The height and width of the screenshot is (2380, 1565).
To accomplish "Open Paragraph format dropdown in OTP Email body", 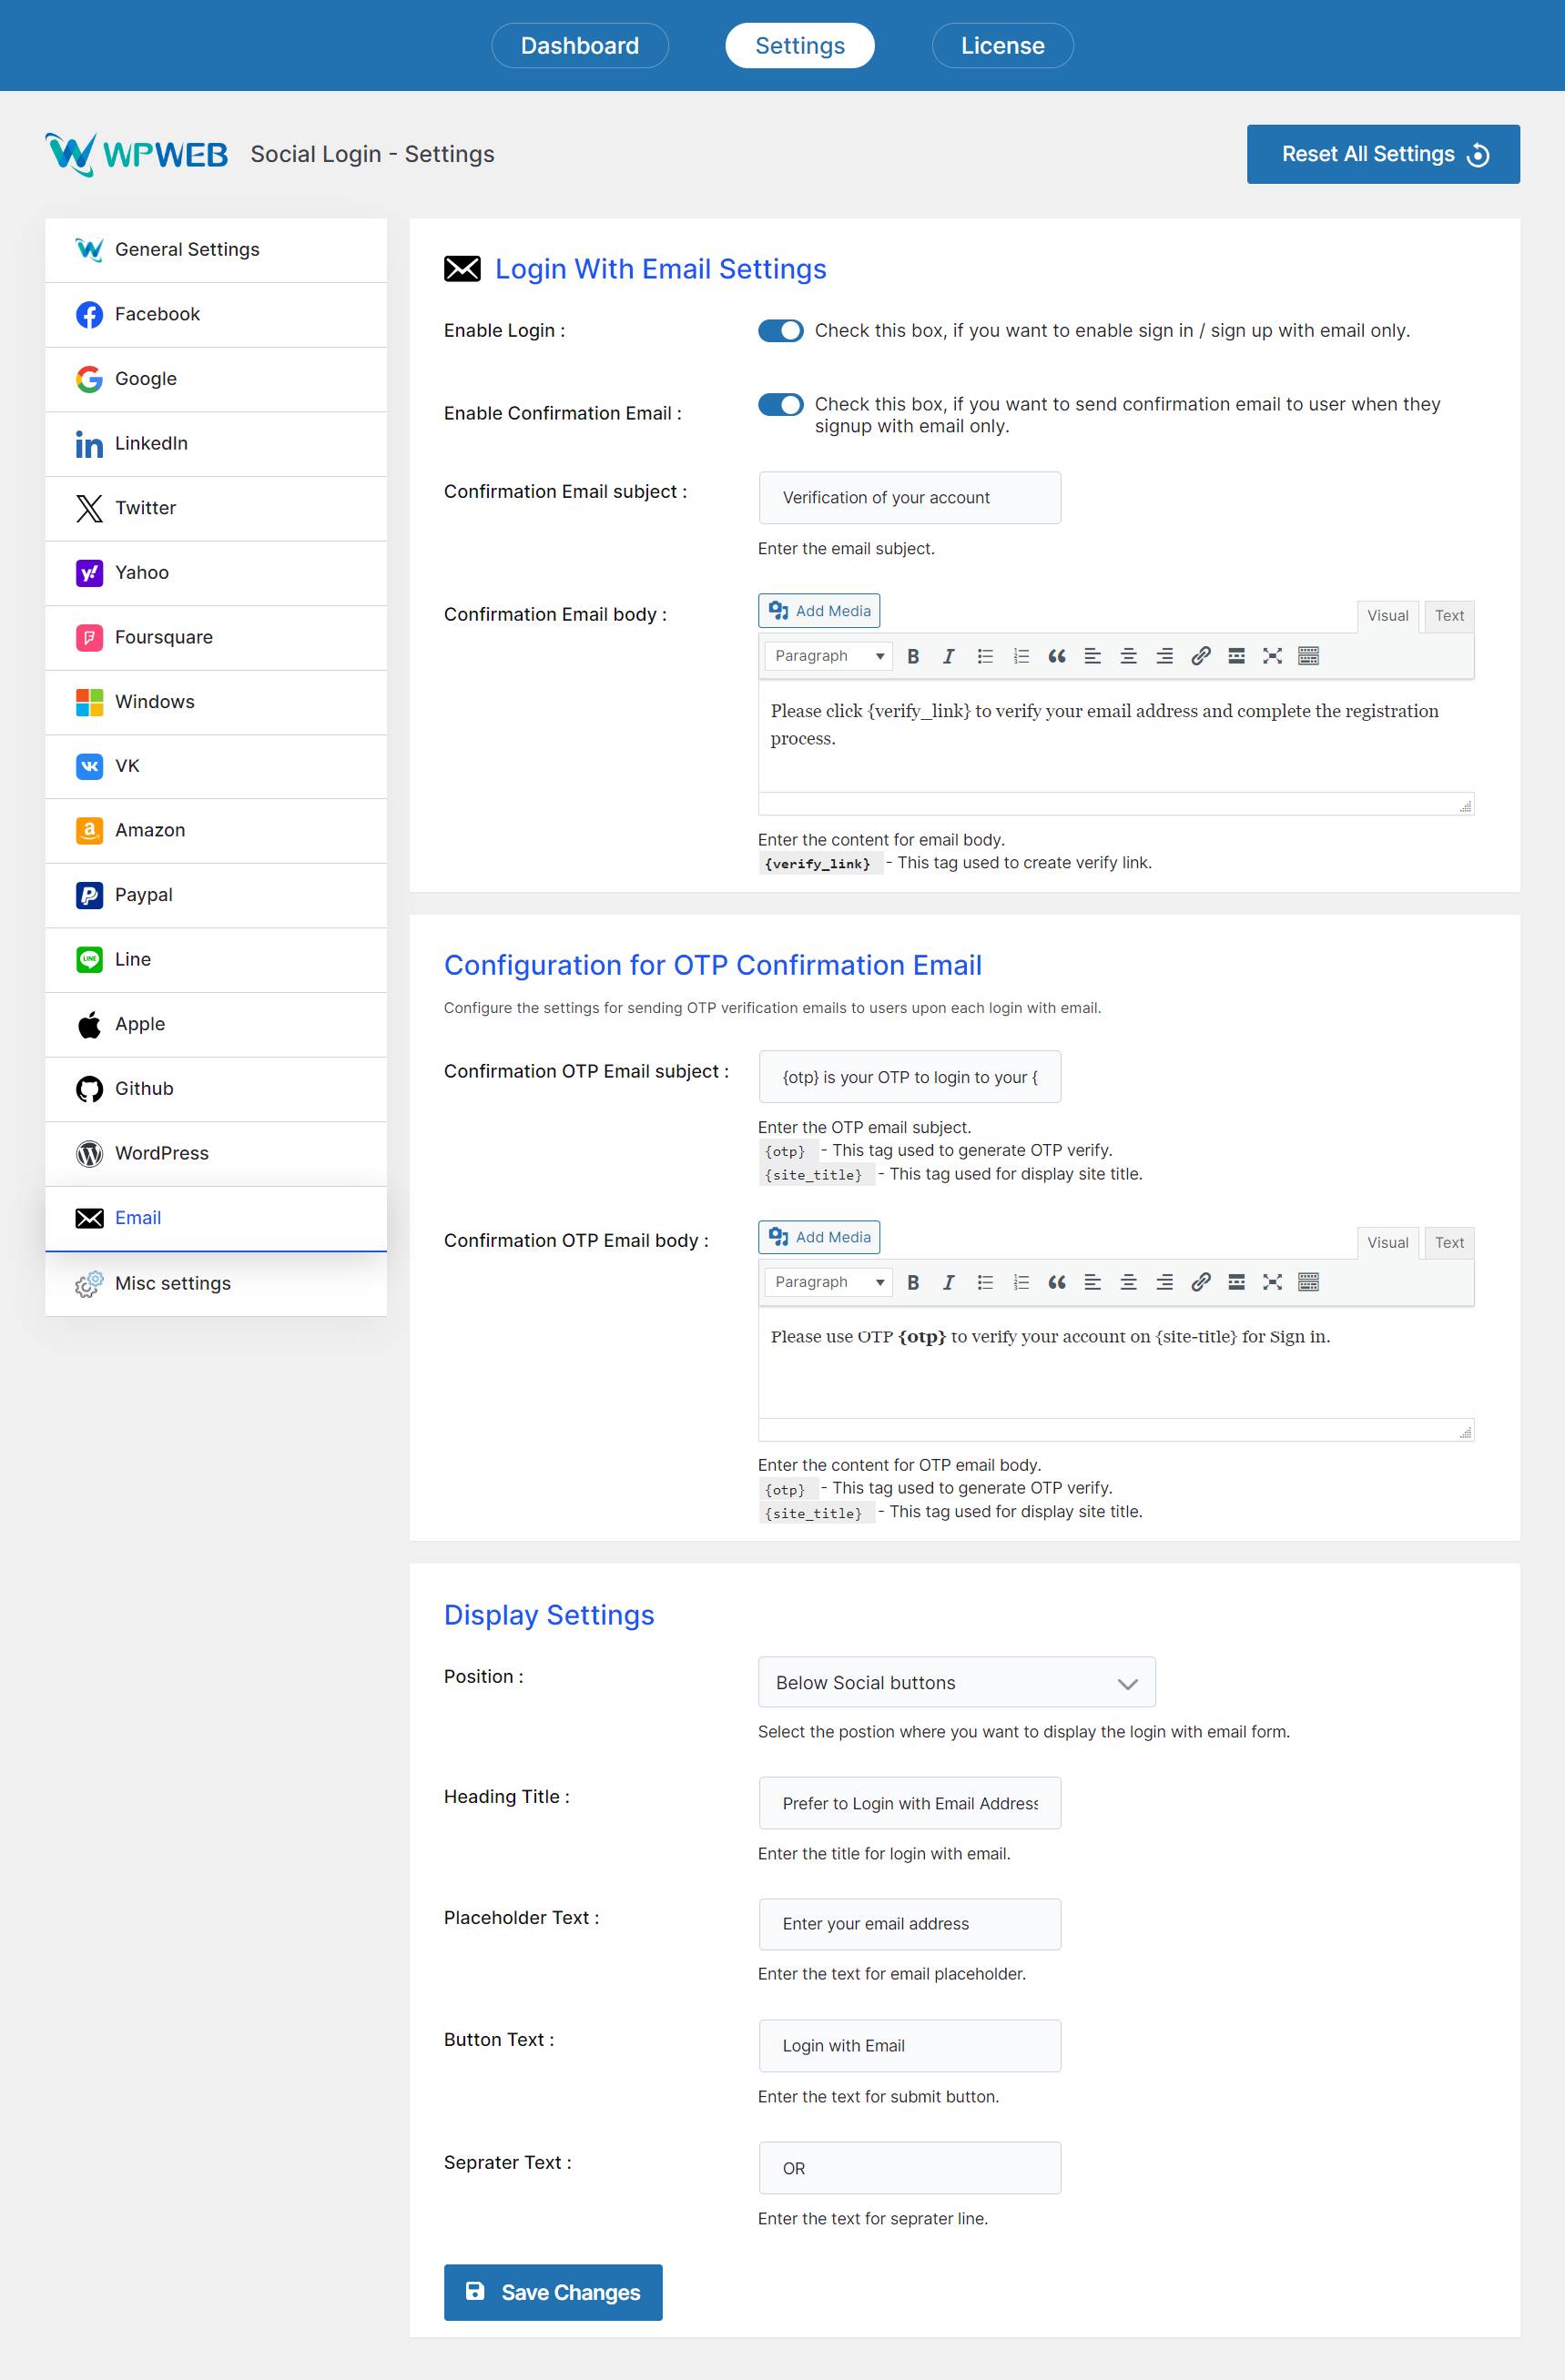I will pyautogui.click(x=828, y=1282).
